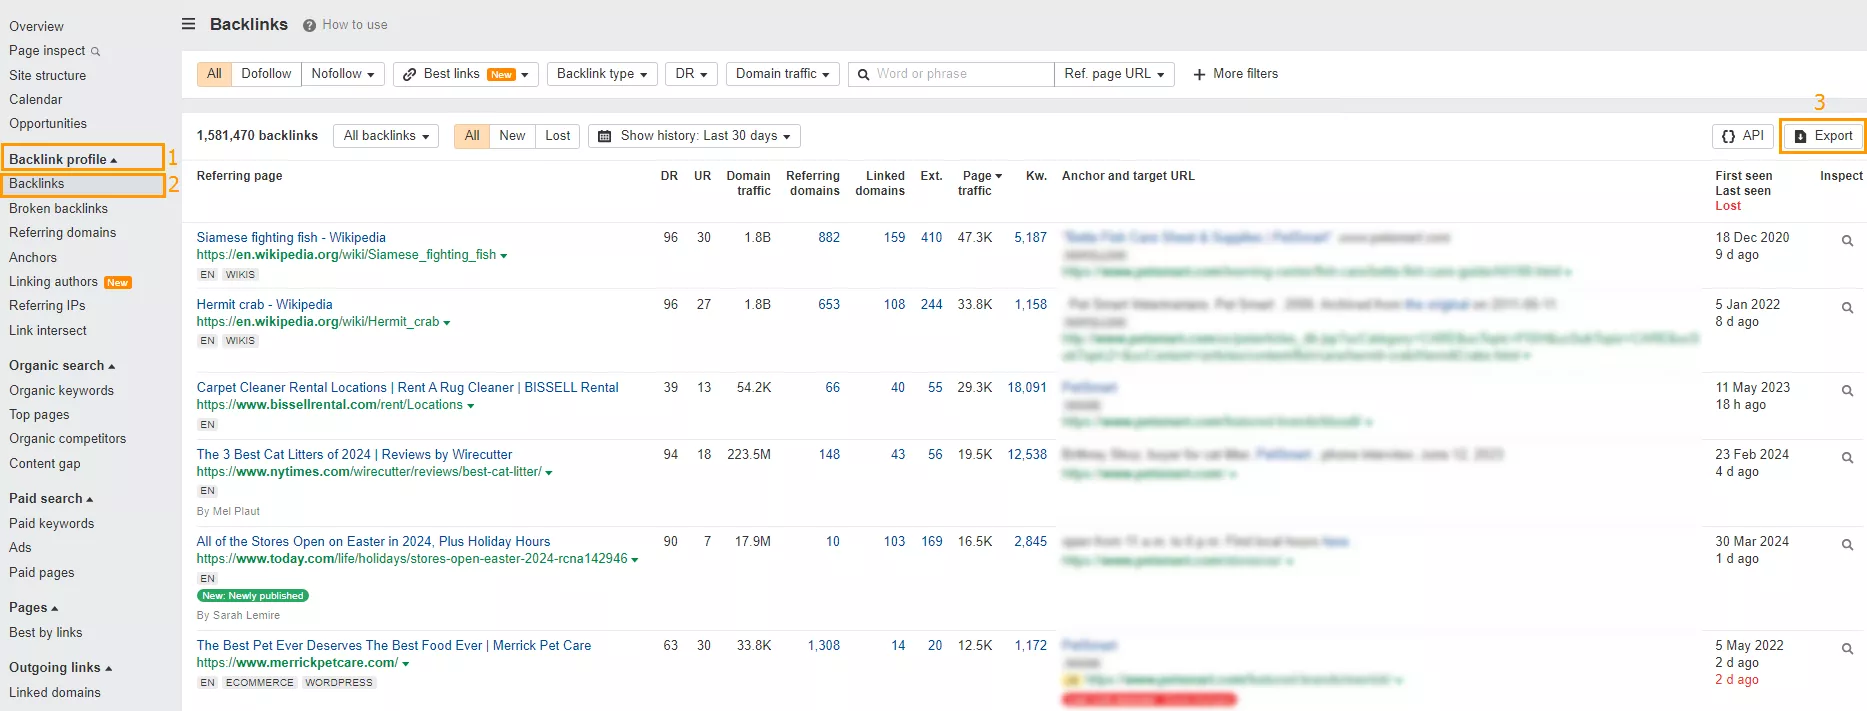Sort by Page traffic column header

(980, 183)
